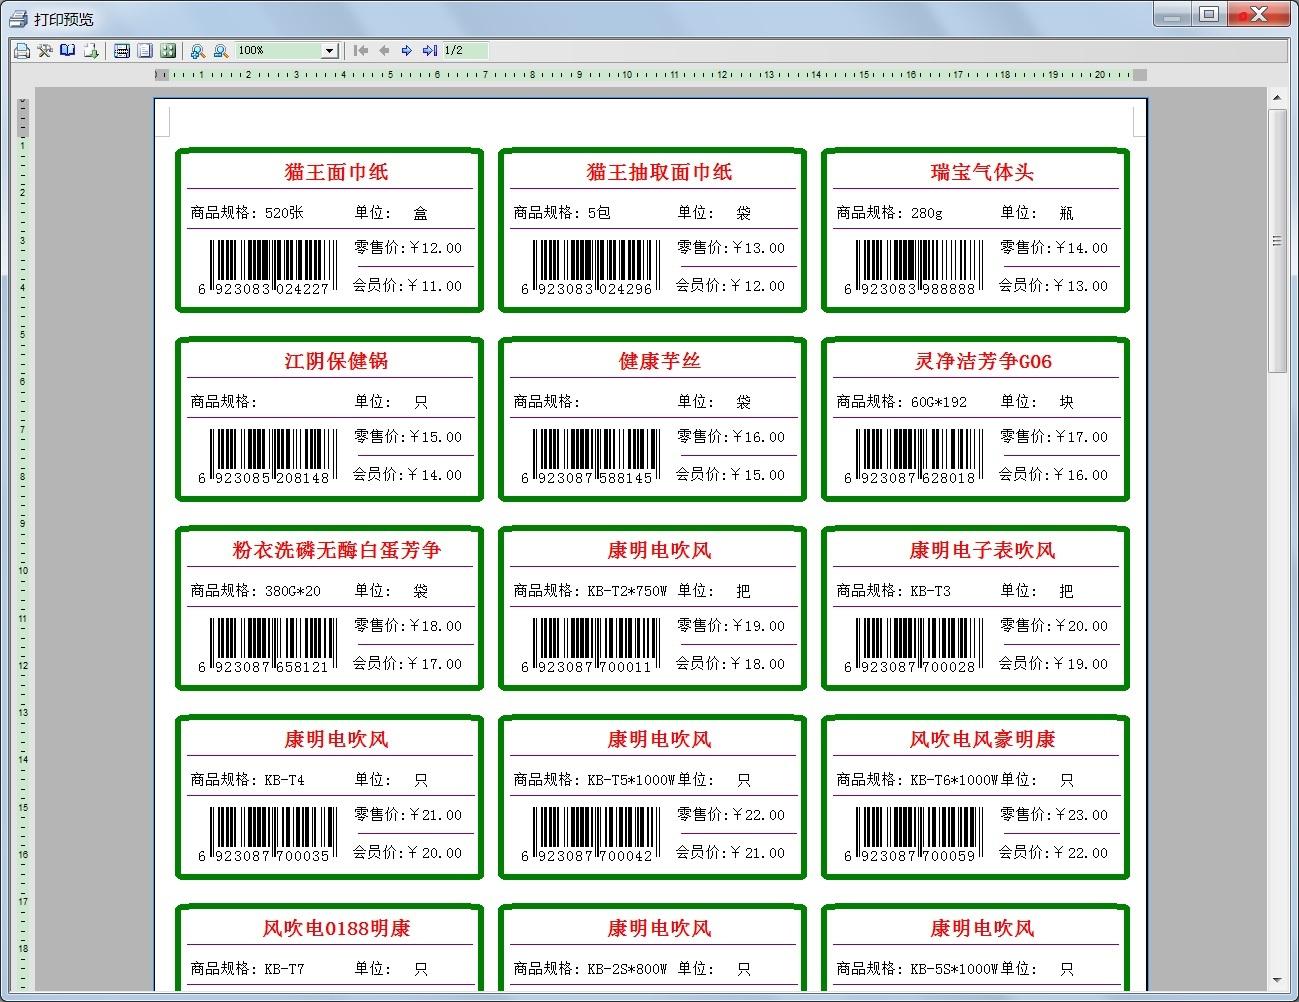Go to the next page arrow
This screenshot has height=1002, width=1299.
(x=407, y=50)
